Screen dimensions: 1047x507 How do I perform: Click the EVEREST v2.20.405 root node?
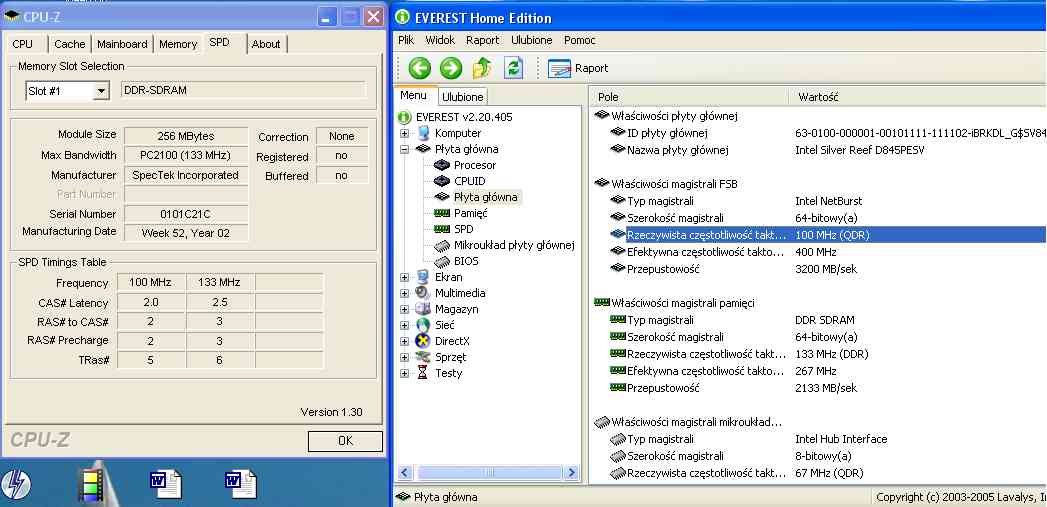coord(464,117)
